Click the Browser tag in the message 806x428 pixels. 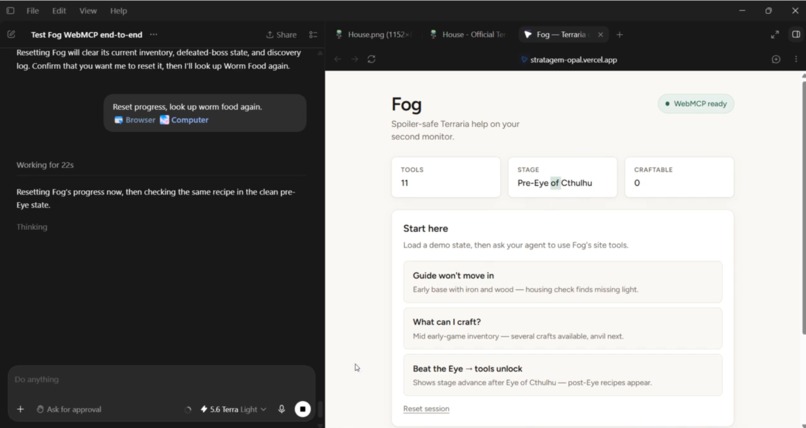tap(135, 120)
